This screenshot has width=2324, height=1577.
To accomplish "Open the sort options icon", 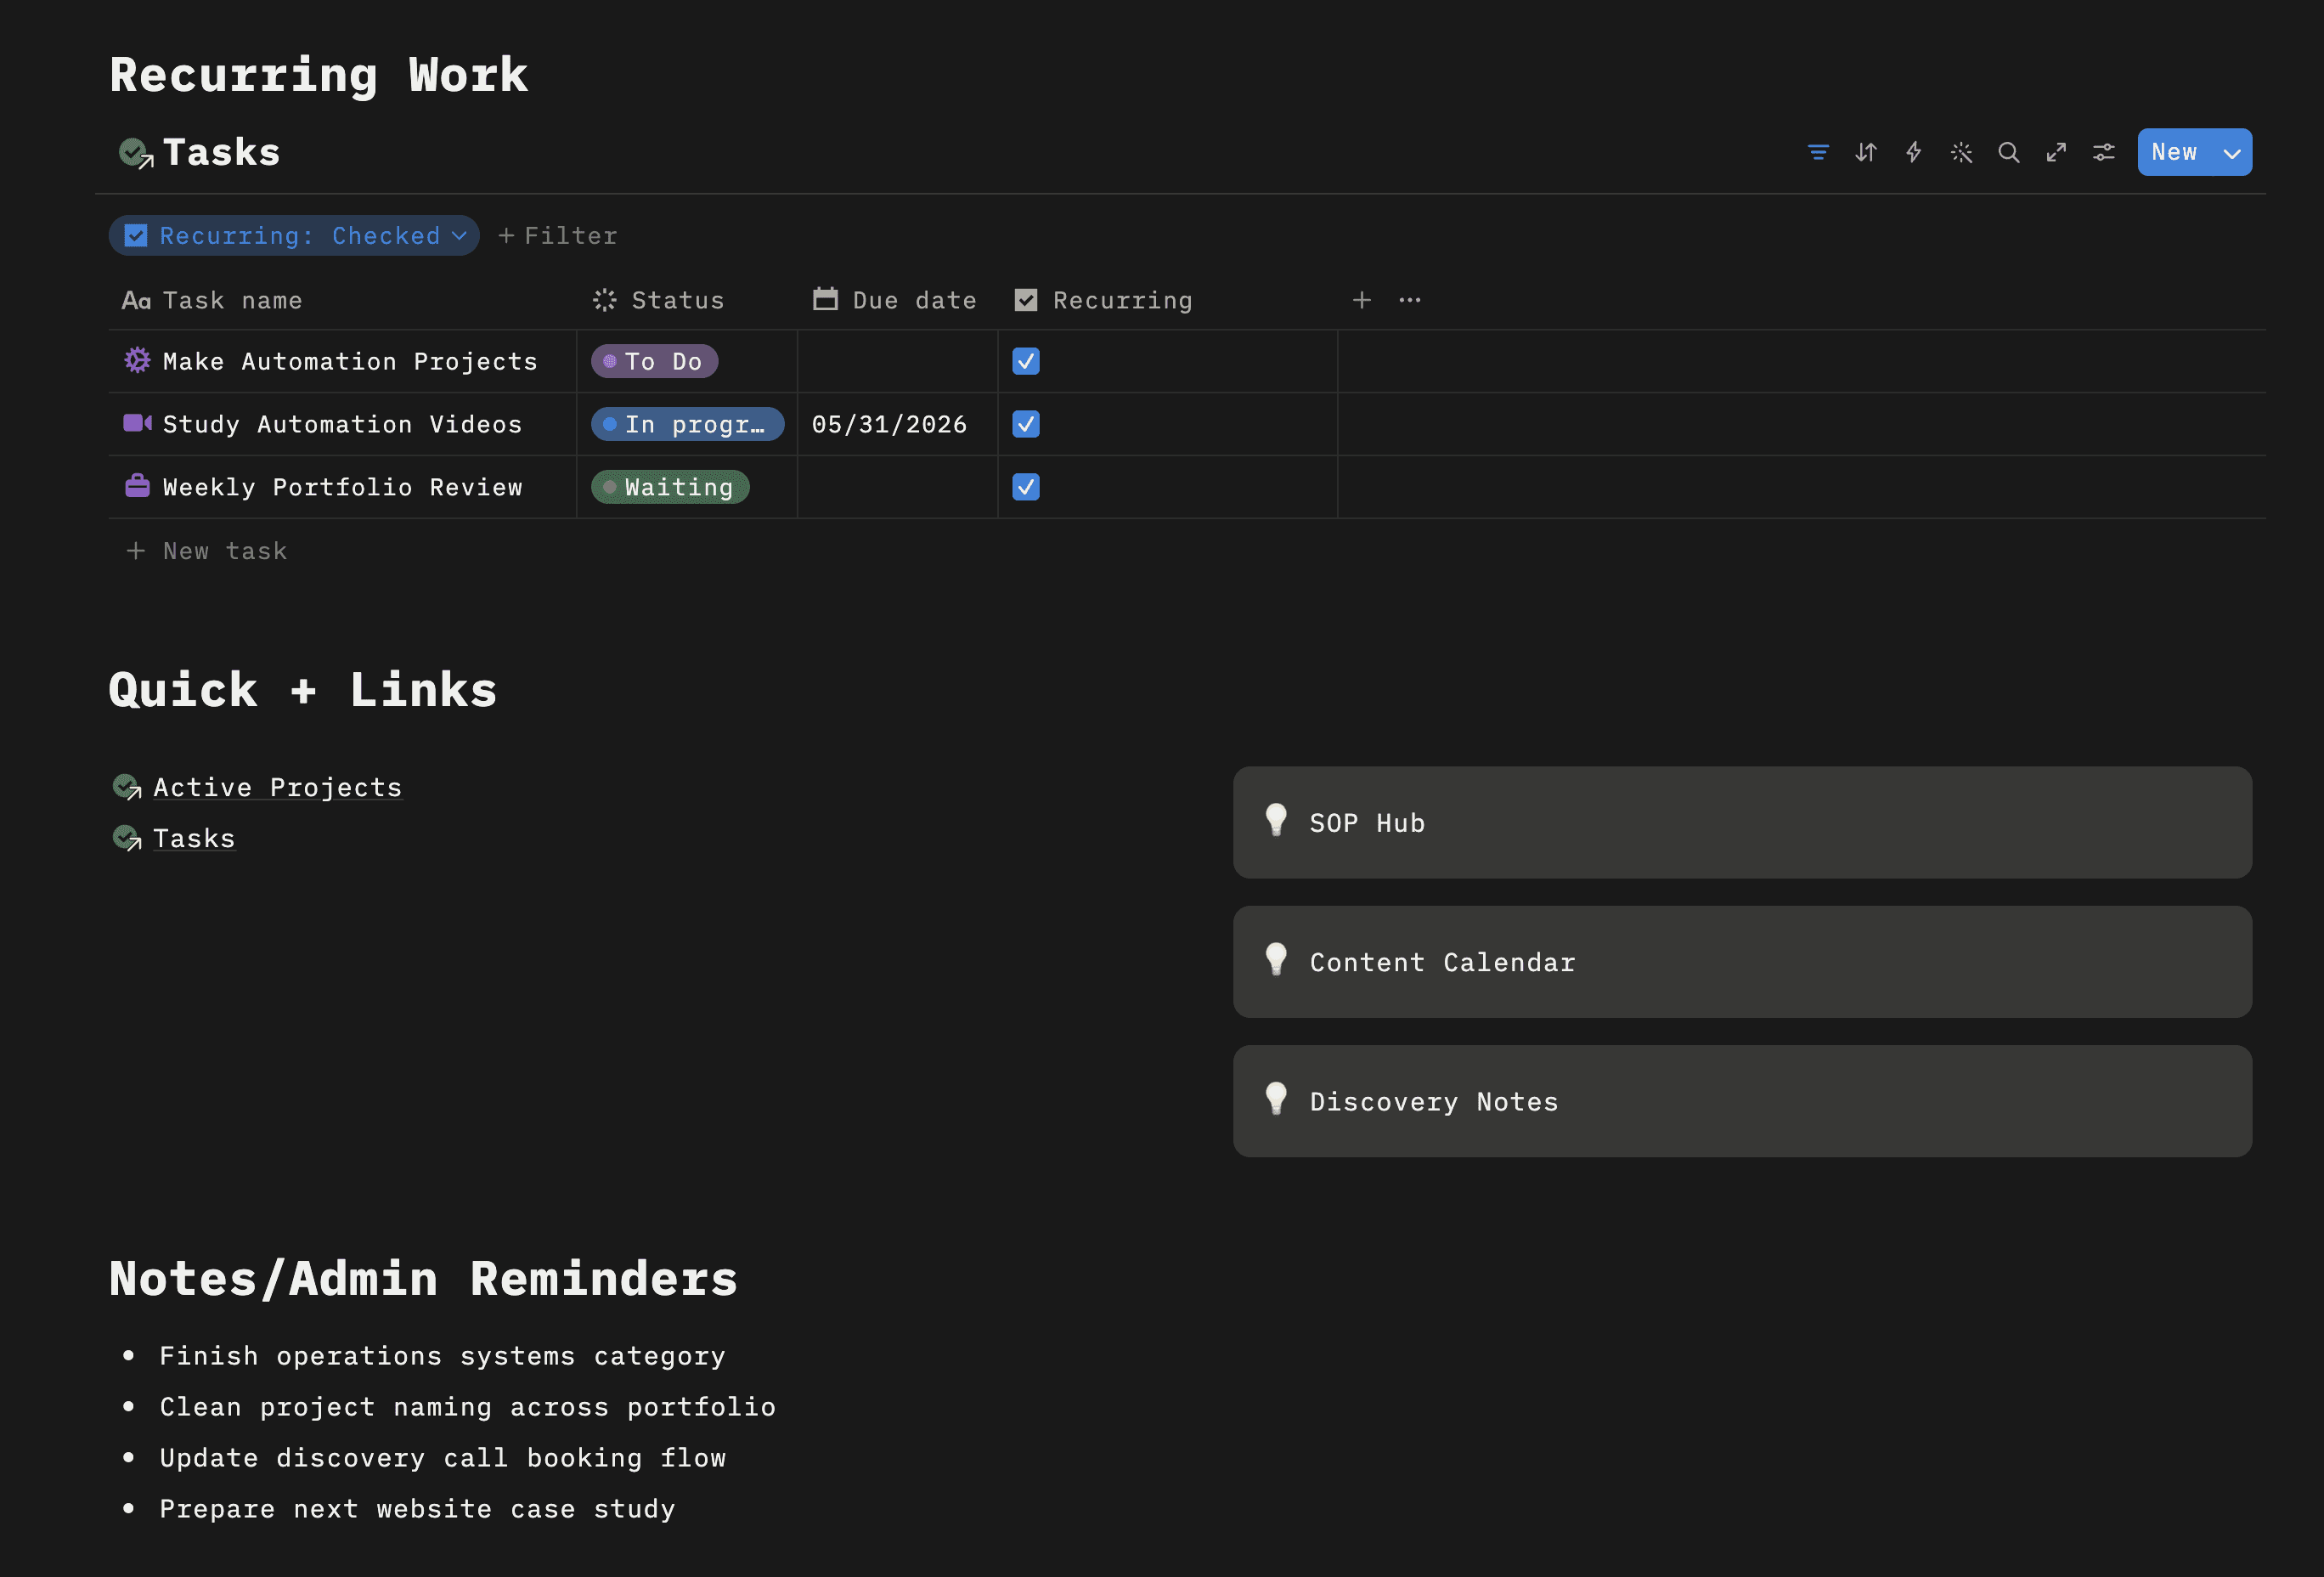I will pos(1865,152).
